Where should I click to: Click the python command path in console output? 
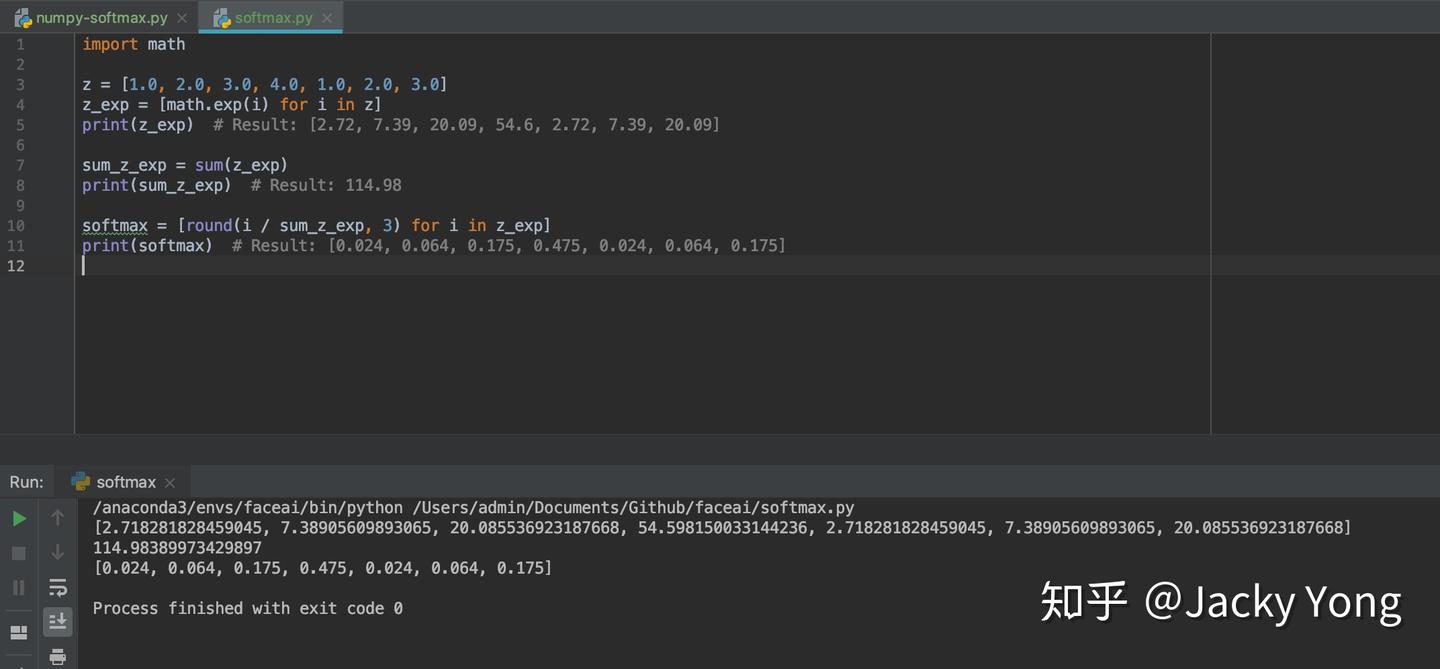[473, 508]
